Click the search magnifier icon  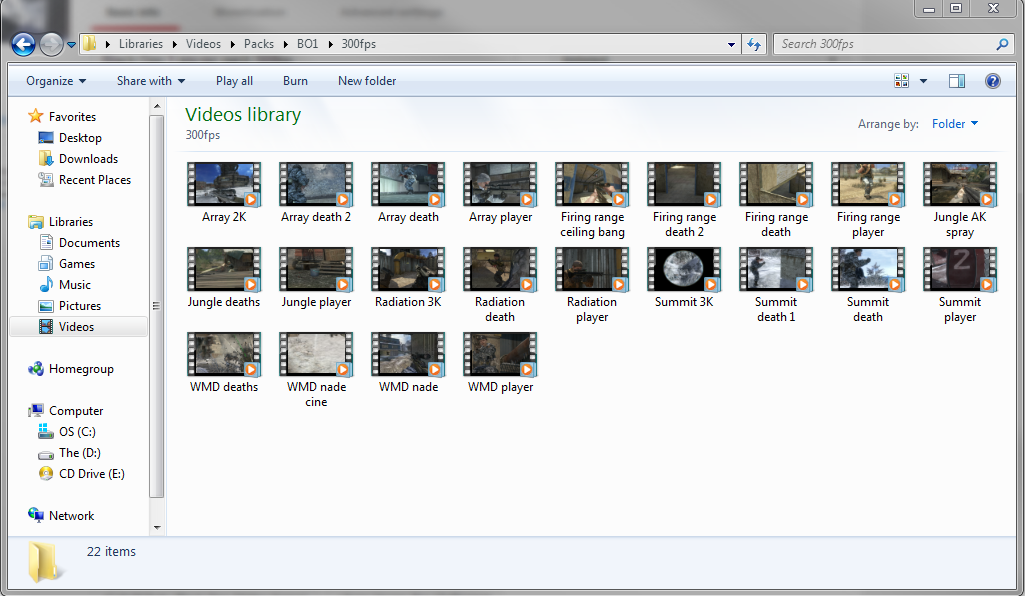pos(1002,44)
